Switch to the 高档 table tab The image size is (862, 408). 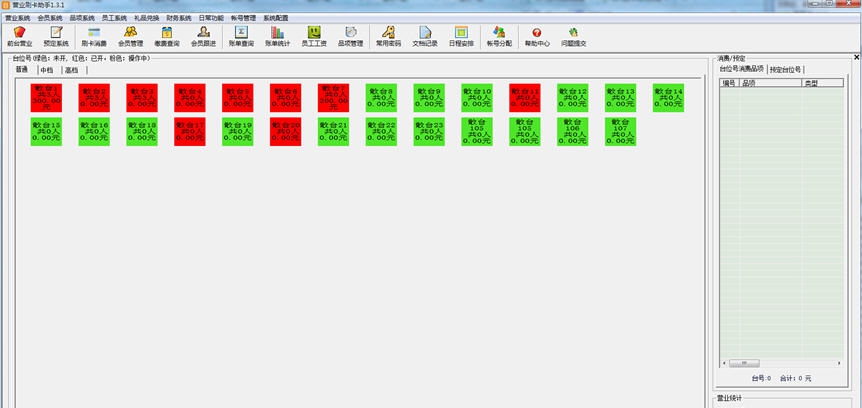72,70
